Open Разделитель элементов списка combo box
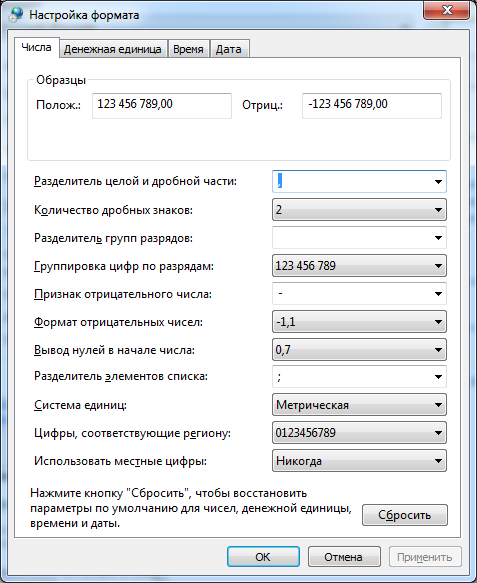The width and height of the screenshot is (477, 583). pyautogui.click(x=360, y=377)
